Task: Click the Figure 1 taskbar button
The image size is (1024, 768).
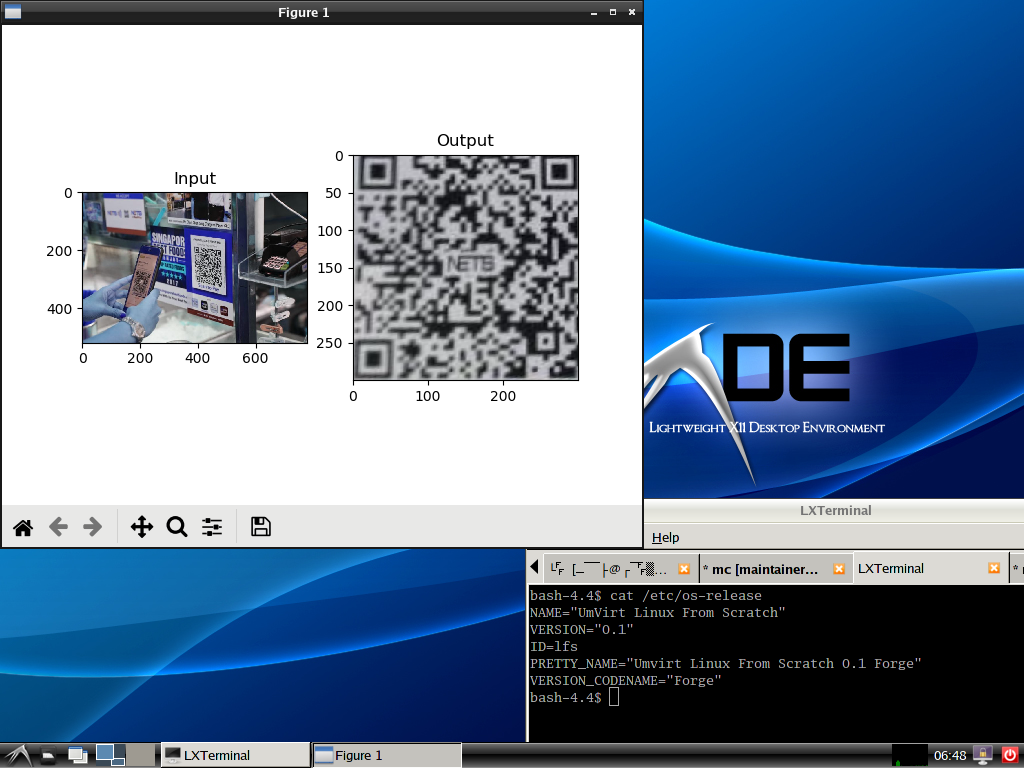Action: 386,755
